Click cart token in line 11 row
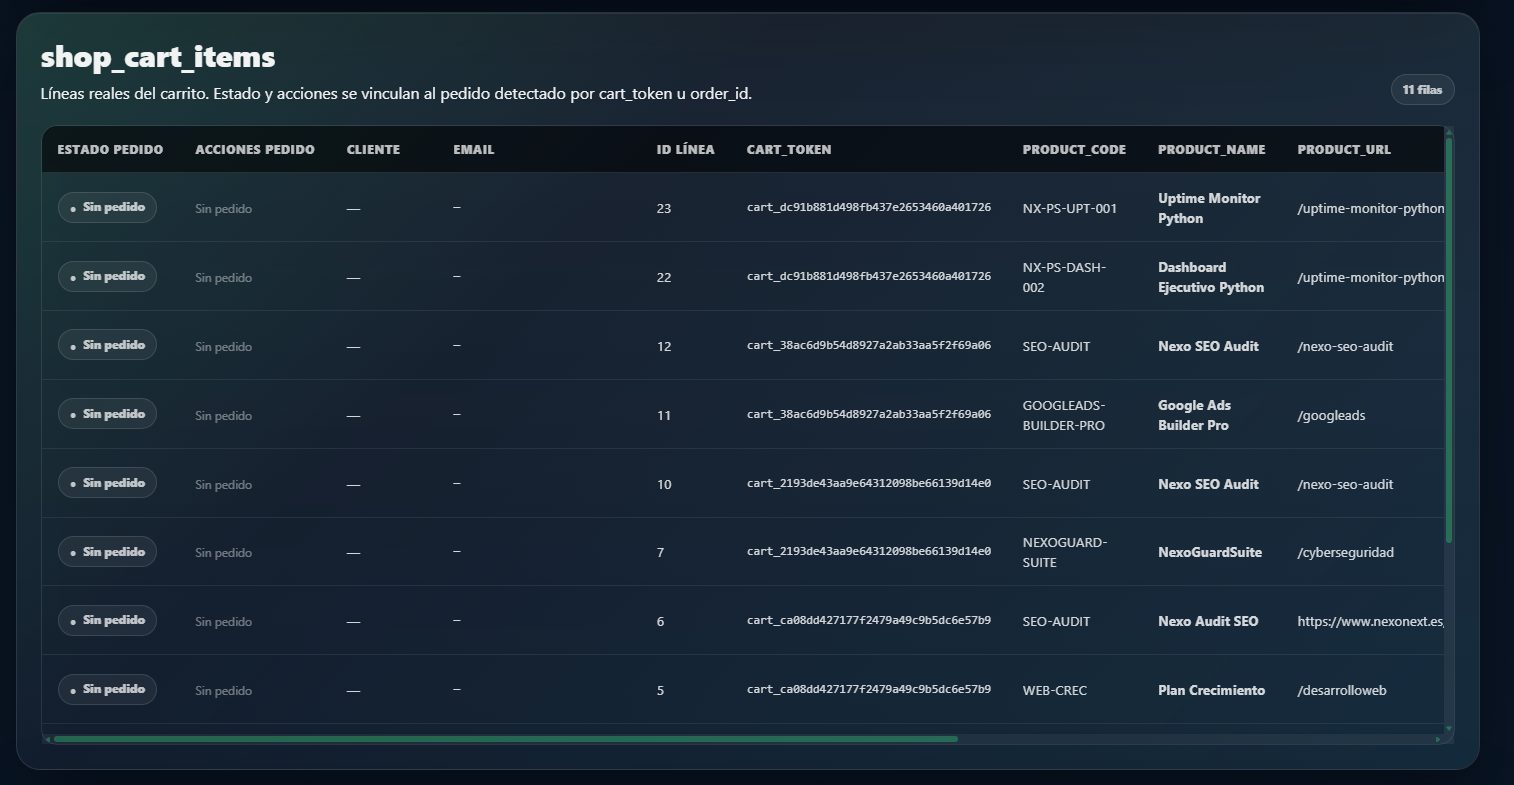The width and height of the screenshot is (1514, 785). 869,414
